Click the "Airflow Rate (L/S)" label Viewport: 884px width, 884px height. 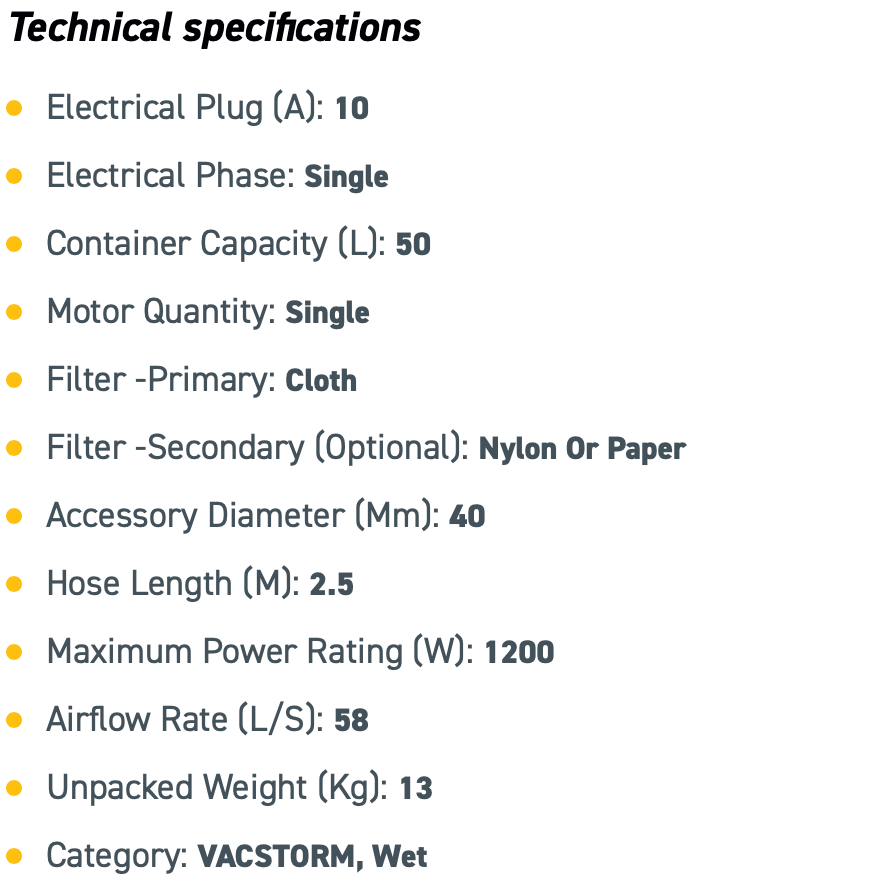184,720
